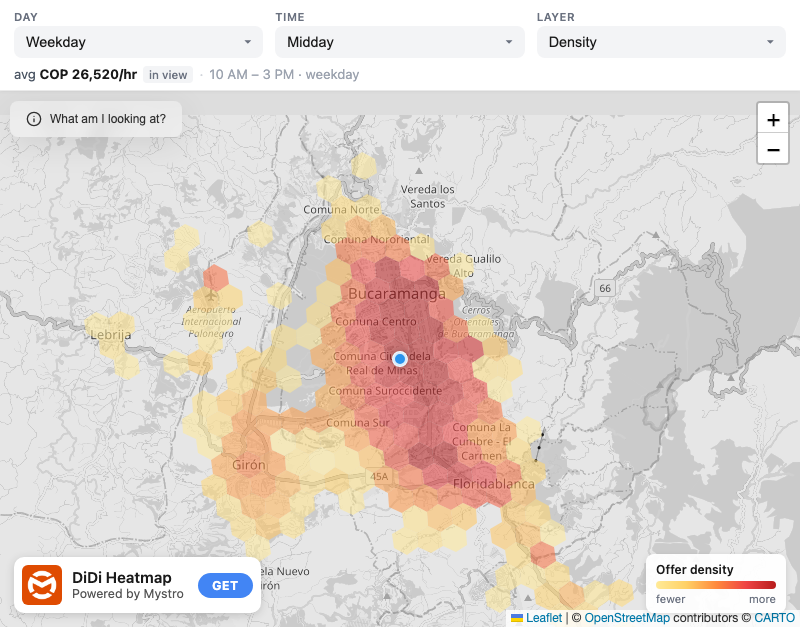Open the CARTO attribution link
Image resolution: width=800 pixels, height=627 pixels.
click(x=774, y=618)
